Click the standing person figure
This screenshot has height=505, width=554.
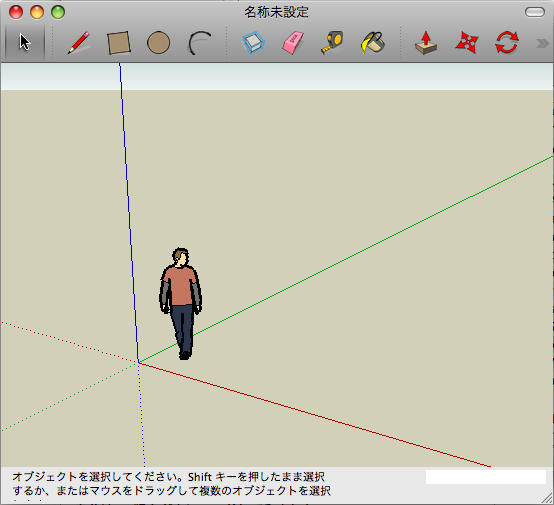click(181, 304)
